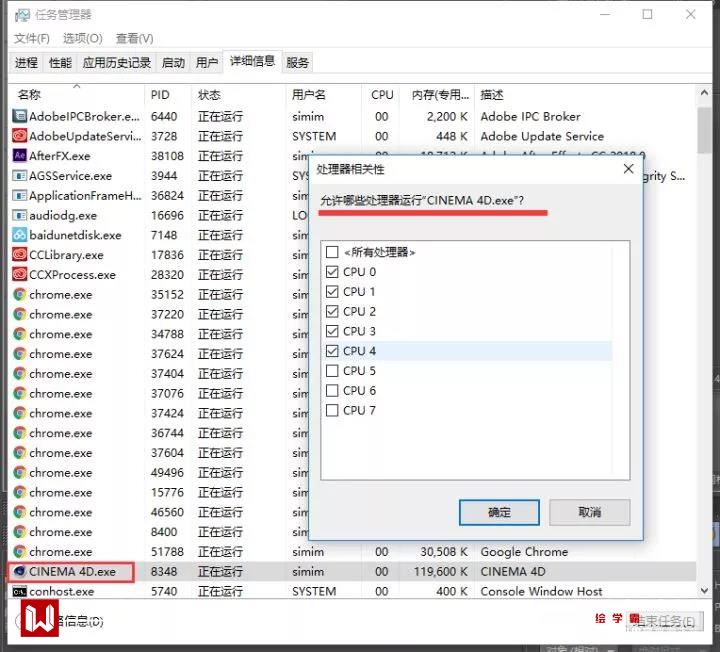Screen dimensions: 720x652
Task: Click Chrome icon of PID 34788 row
Action: [x=19, y=334]
